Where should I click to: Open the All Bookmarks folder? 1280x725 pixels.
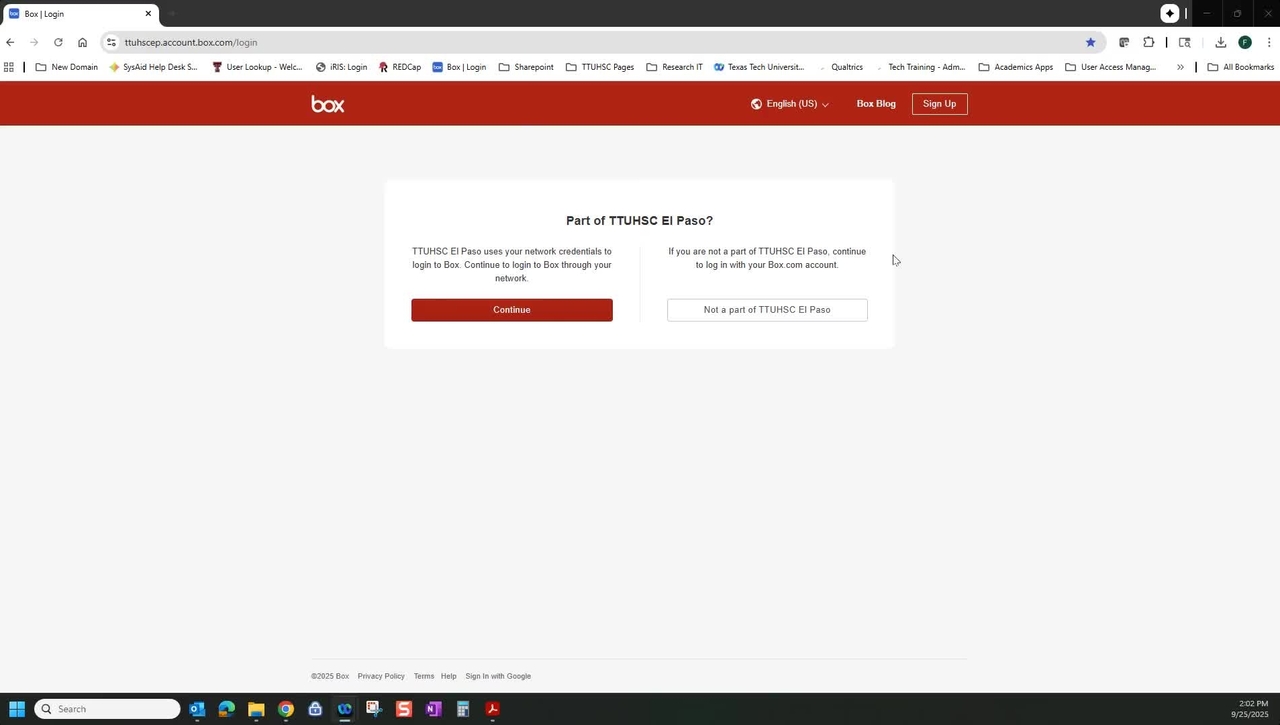click(x=1240, y=67)
